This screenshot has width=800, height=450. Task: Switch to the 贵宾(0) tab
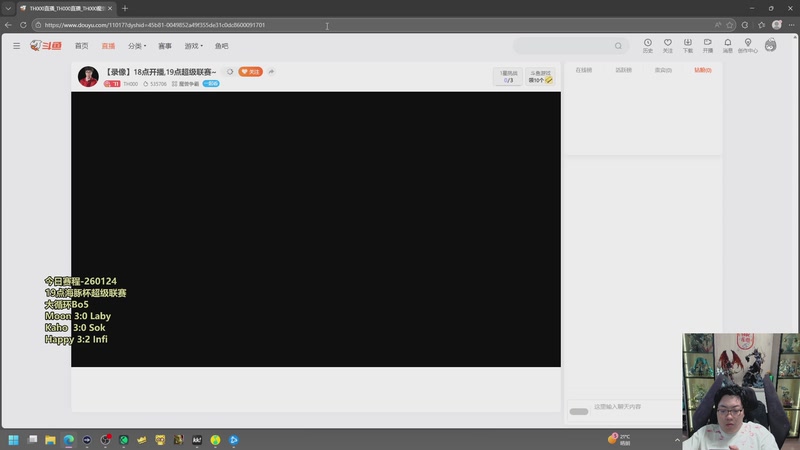[x=663, y=70]
